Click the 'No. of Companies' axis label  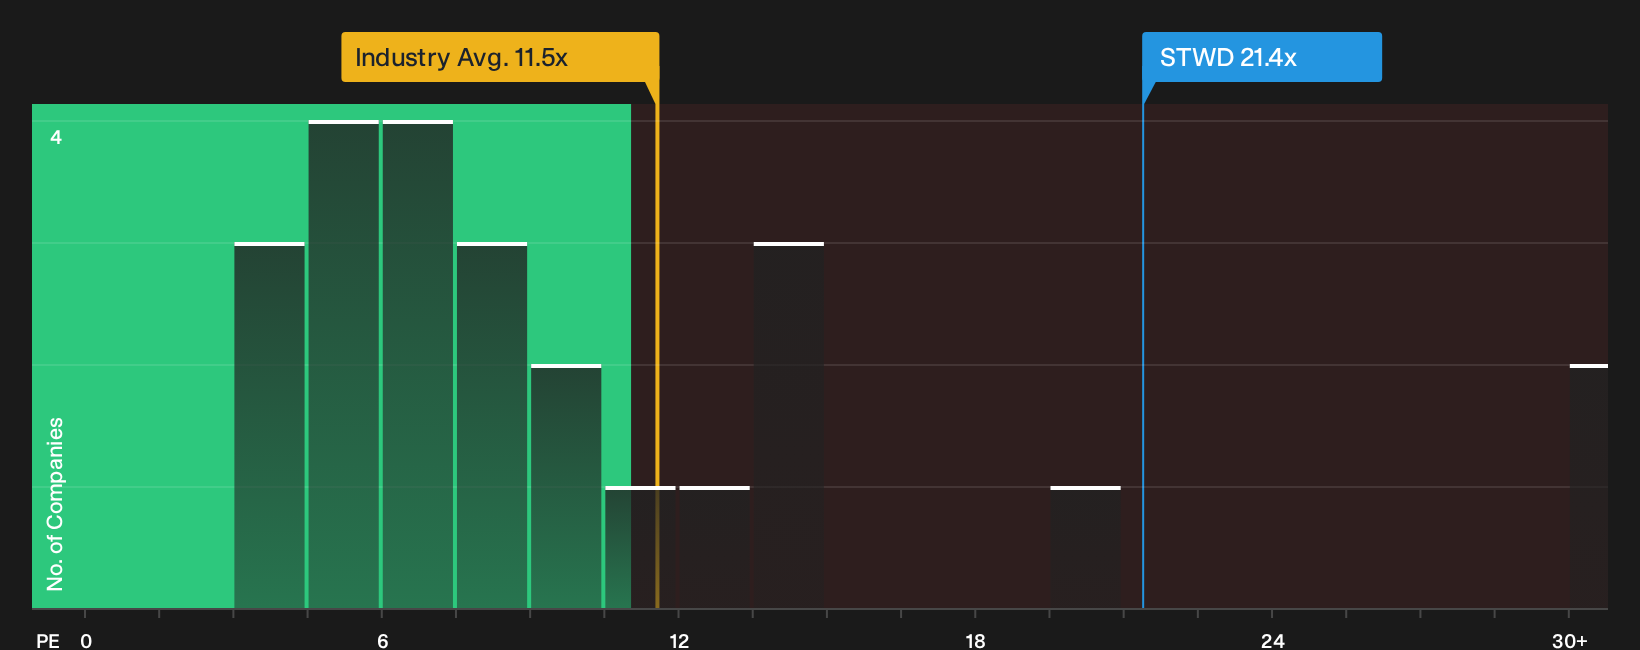click(55, 504)
